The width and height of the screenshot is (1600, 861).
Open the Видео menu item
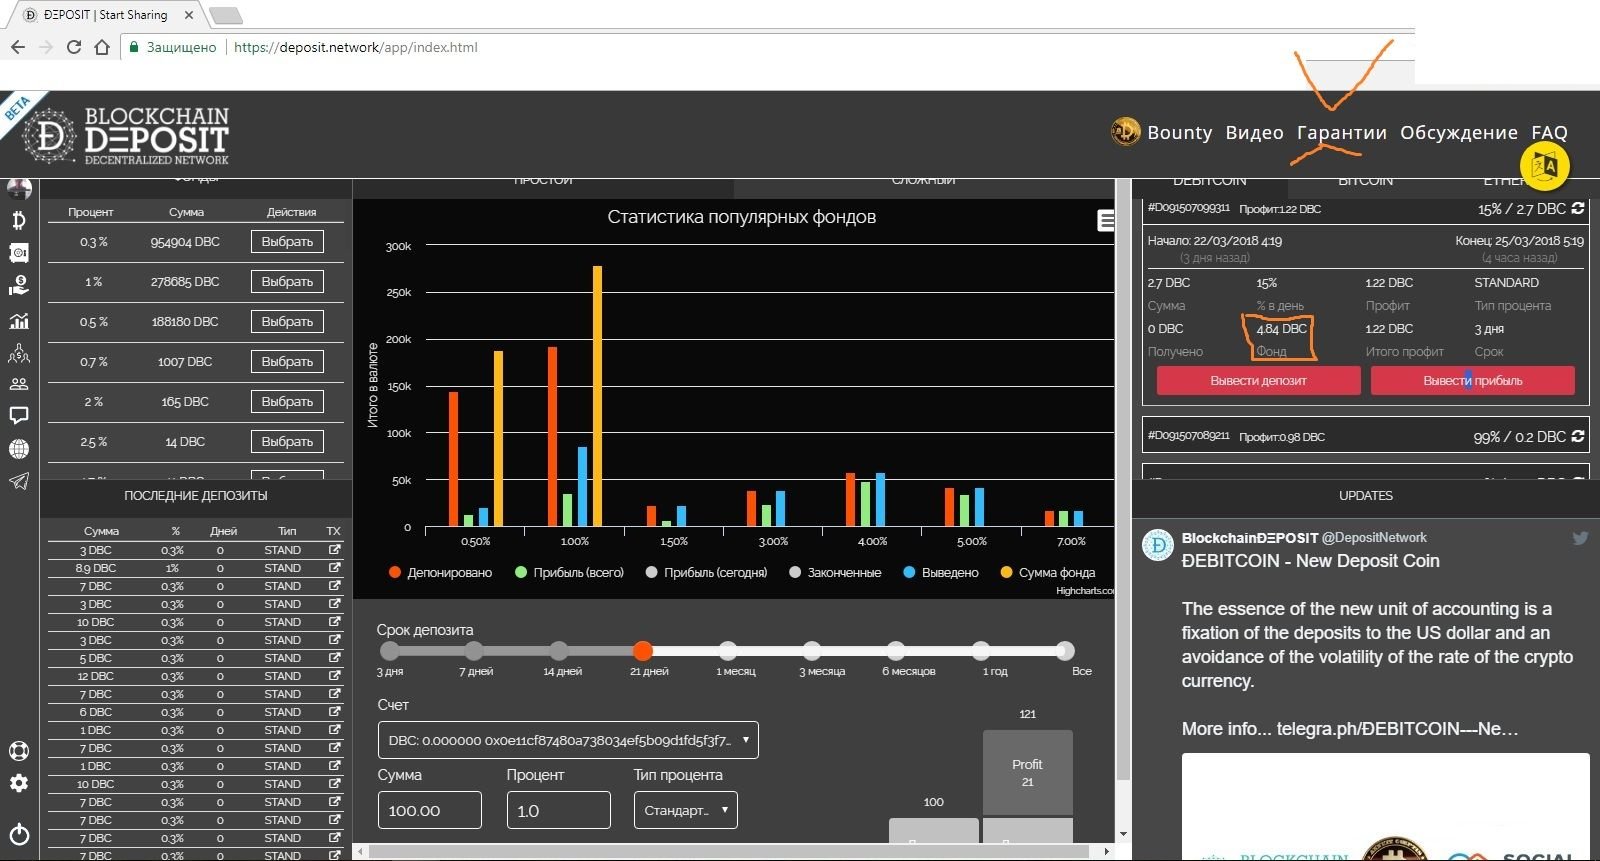(x=1254, y=132)
